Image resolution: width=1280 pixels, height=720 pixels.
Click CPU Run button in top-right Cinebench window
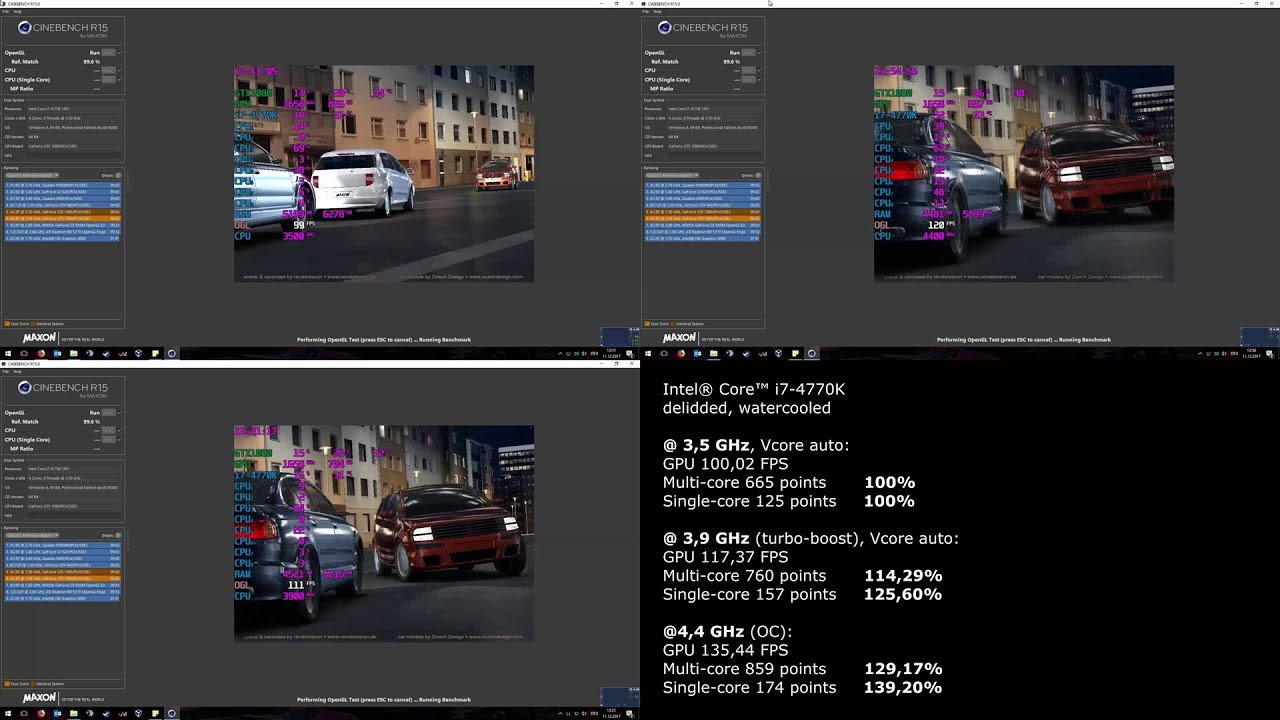[x=748, y=70]
